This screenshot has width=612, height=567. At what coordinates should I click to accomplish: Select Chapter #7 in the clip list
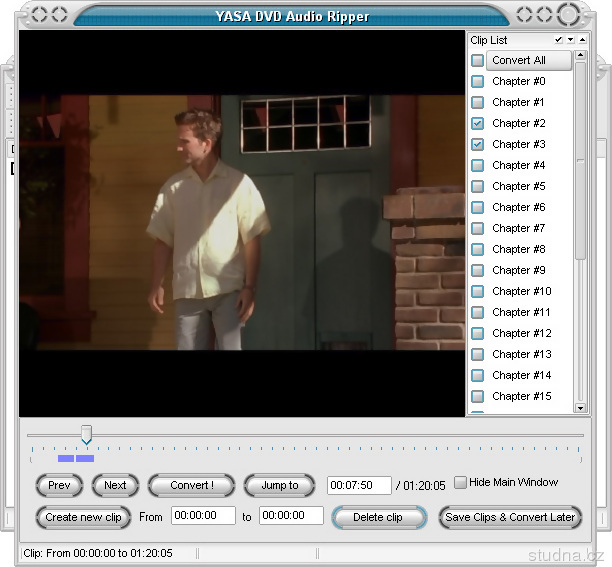pos(518,228)
